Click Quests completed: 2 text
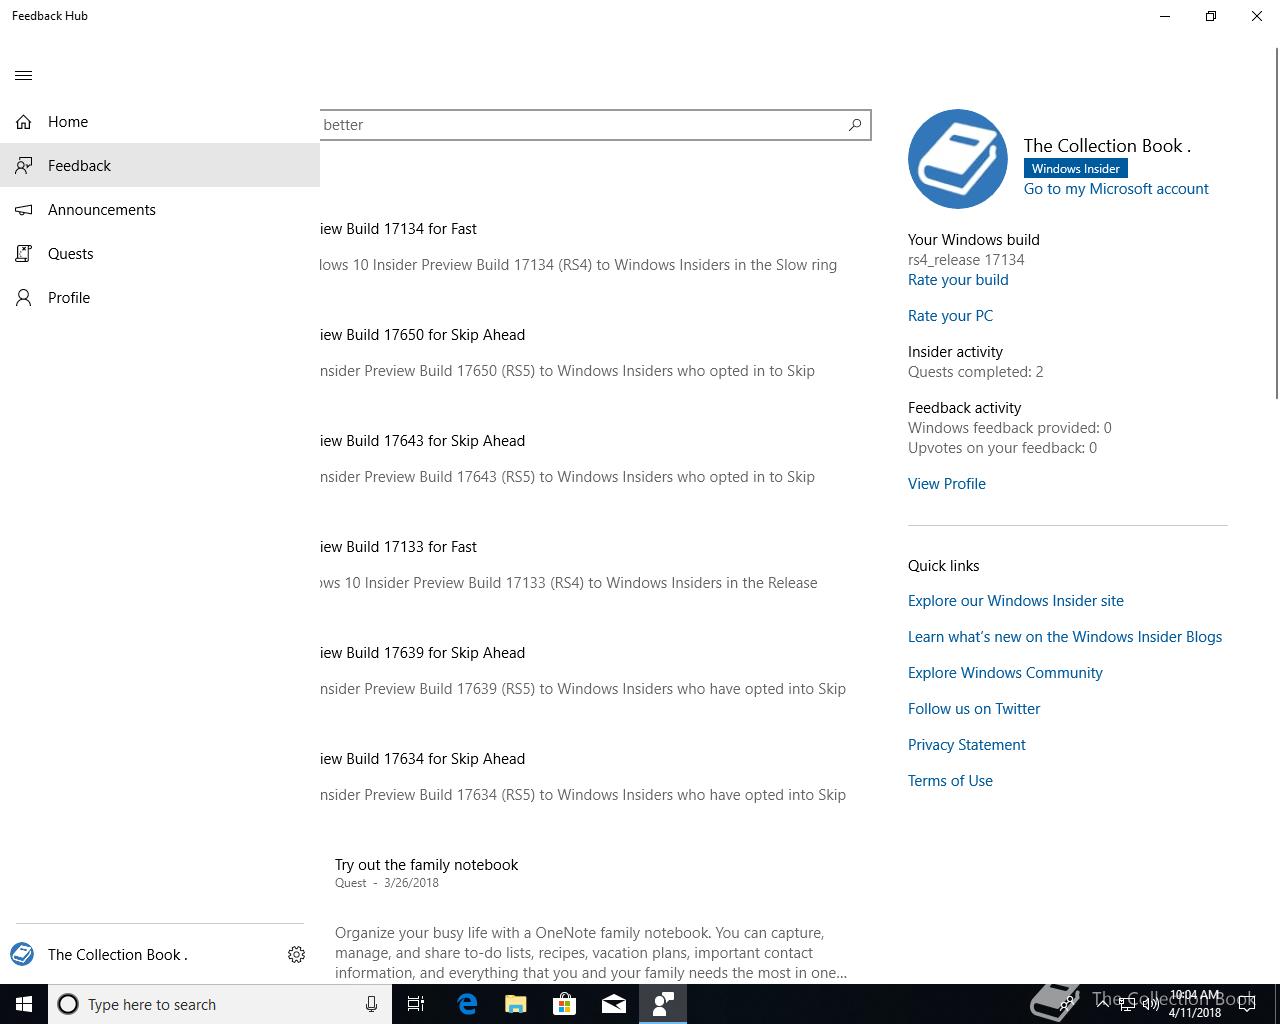Image resolution: width=1280 pixels, height=1024 pixels. tap(975, 372)
